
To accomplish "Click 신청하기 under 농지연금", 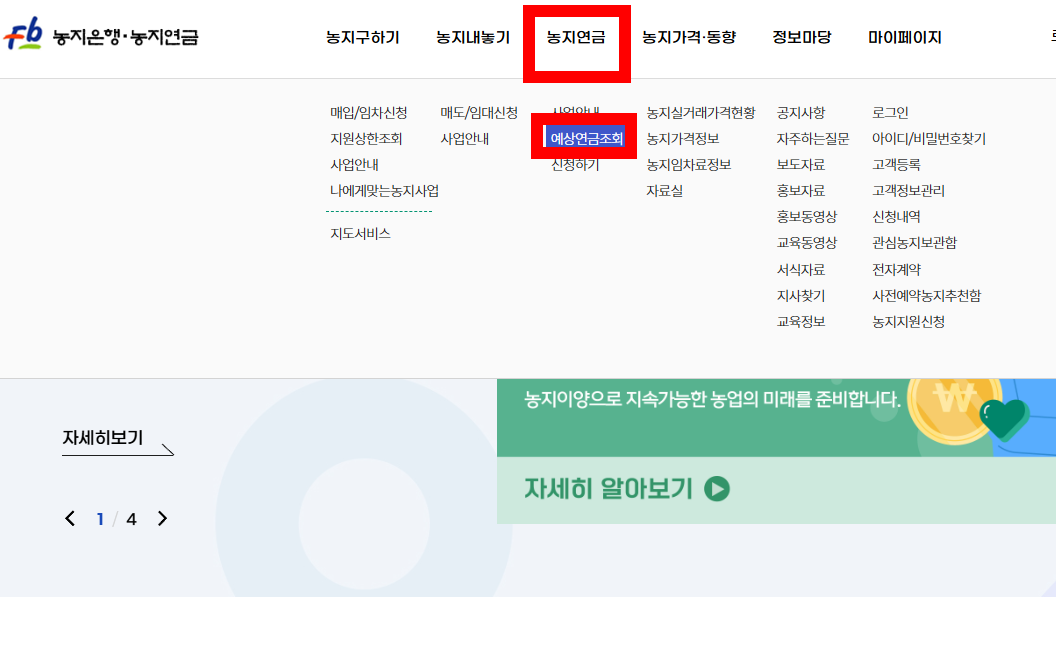I will (x=575, y=165).
